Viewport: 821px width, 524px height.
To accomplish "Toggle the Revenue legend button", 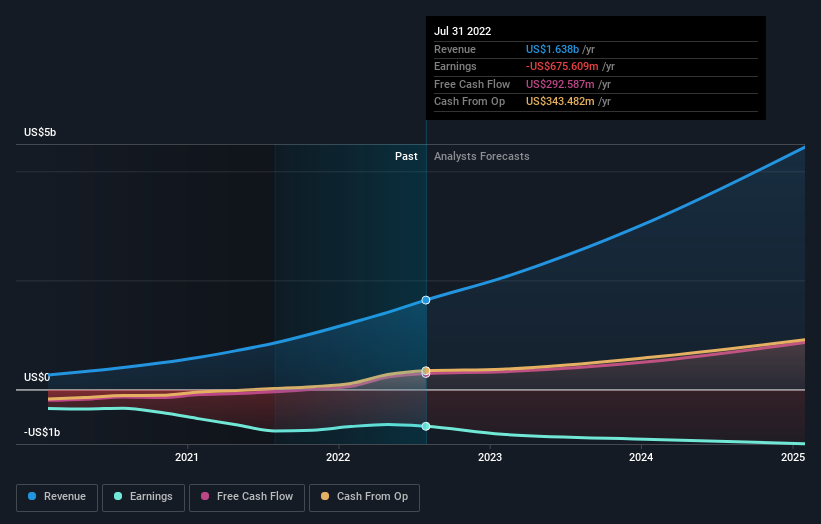I will point(57,497).
